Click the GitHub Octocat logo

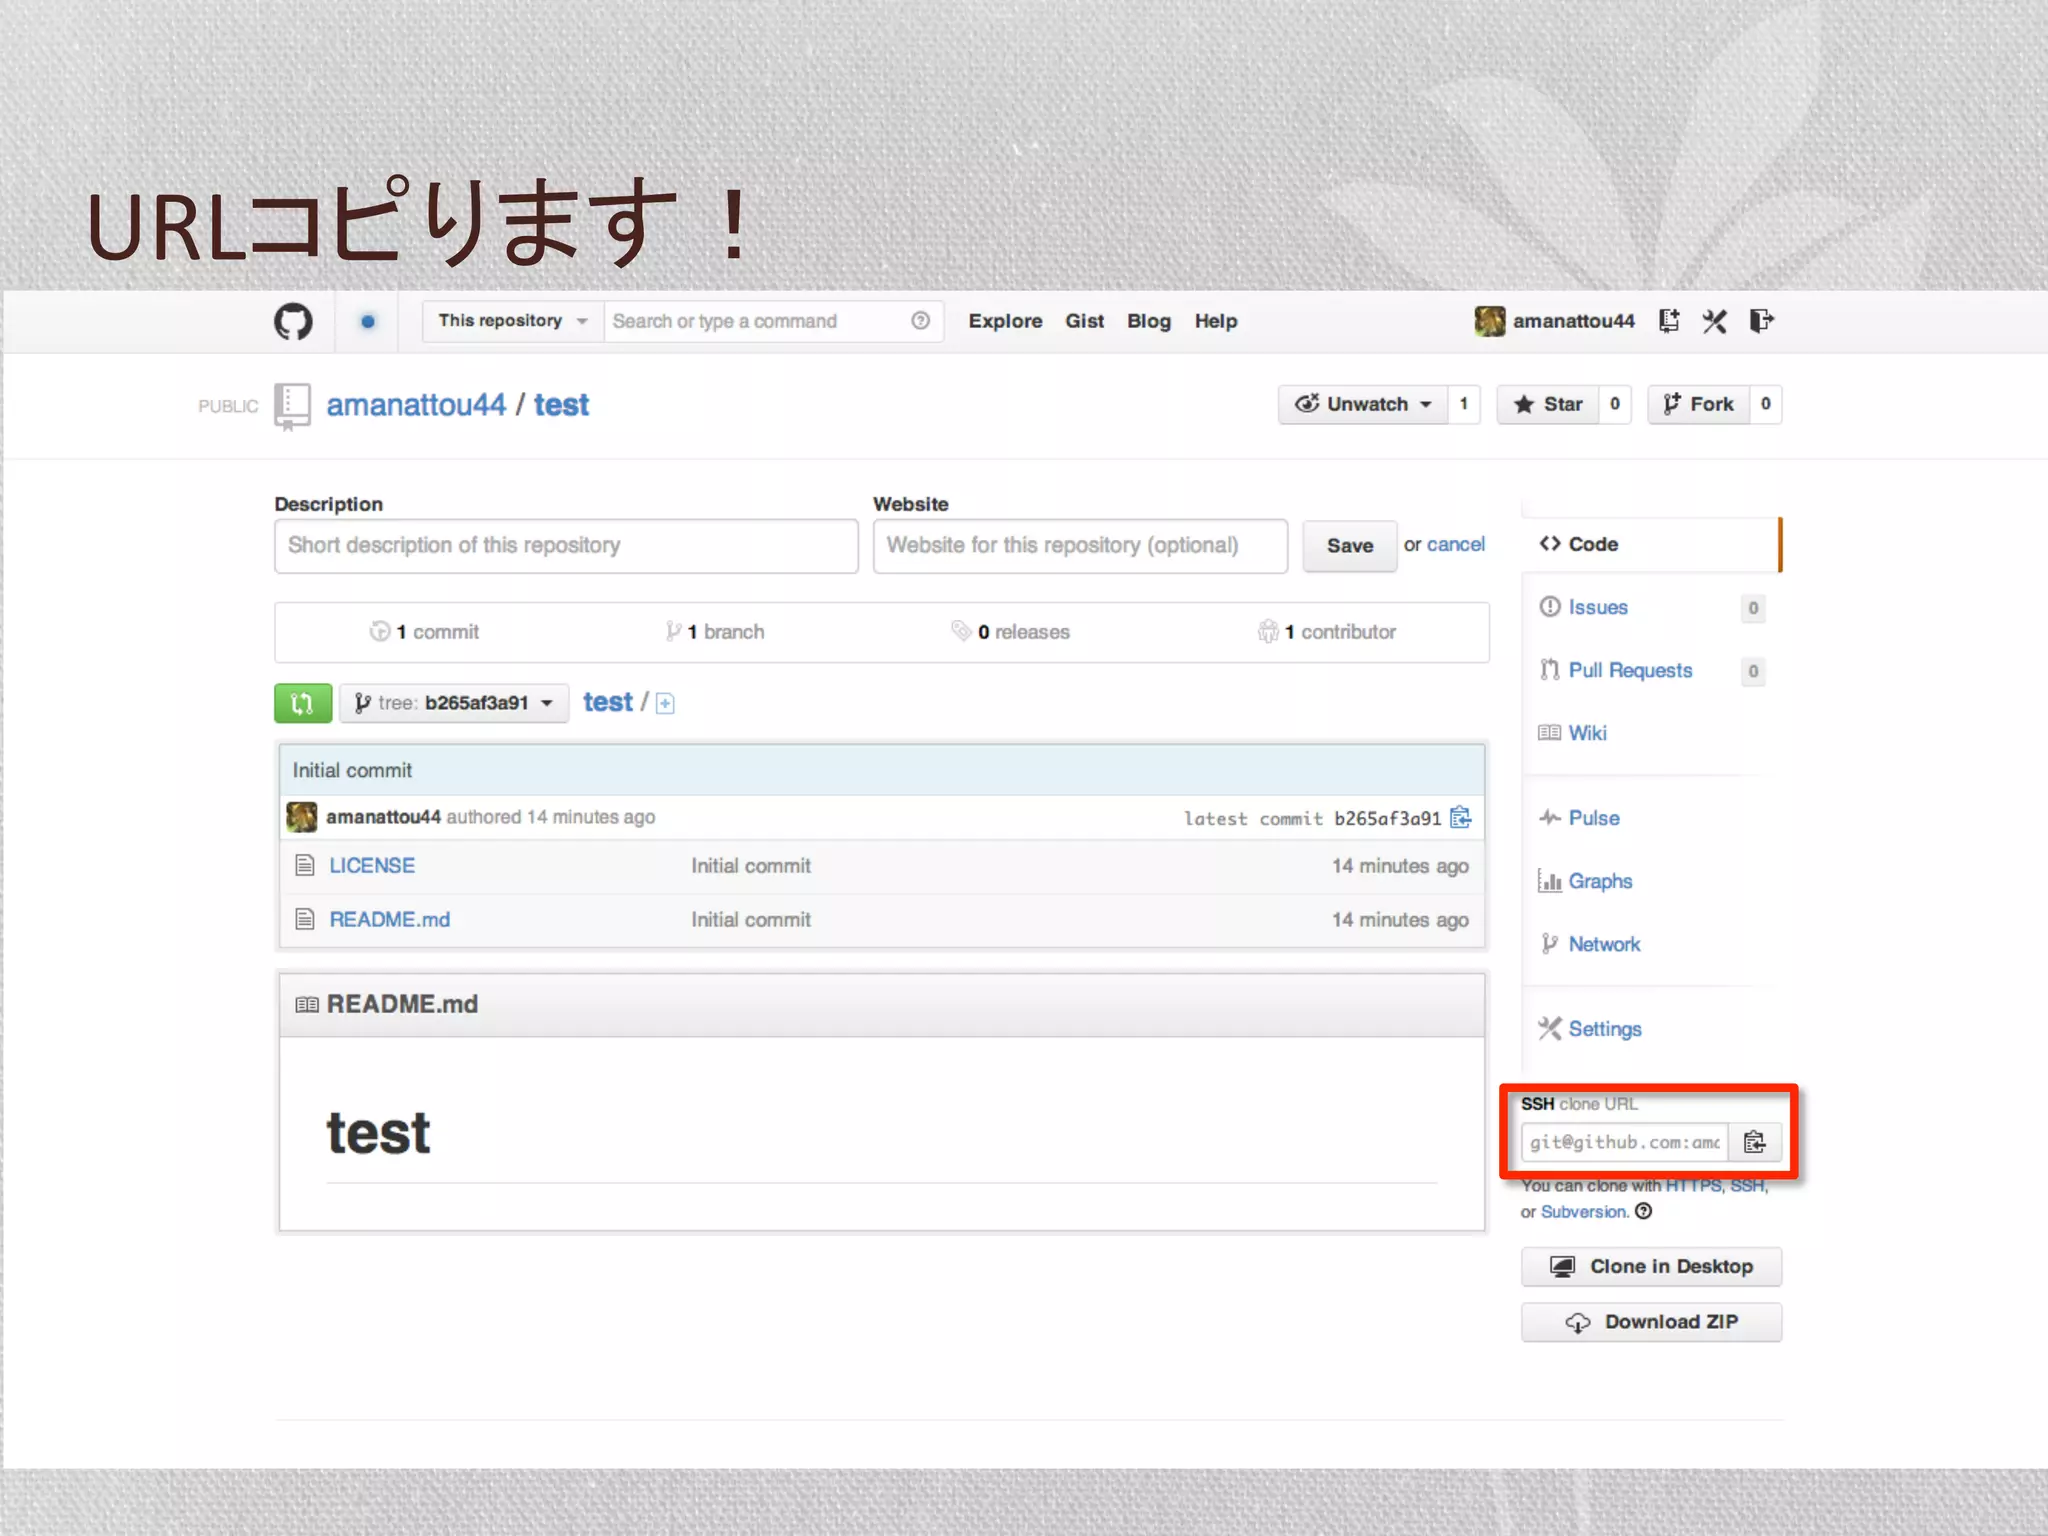[x=293, y=321]
